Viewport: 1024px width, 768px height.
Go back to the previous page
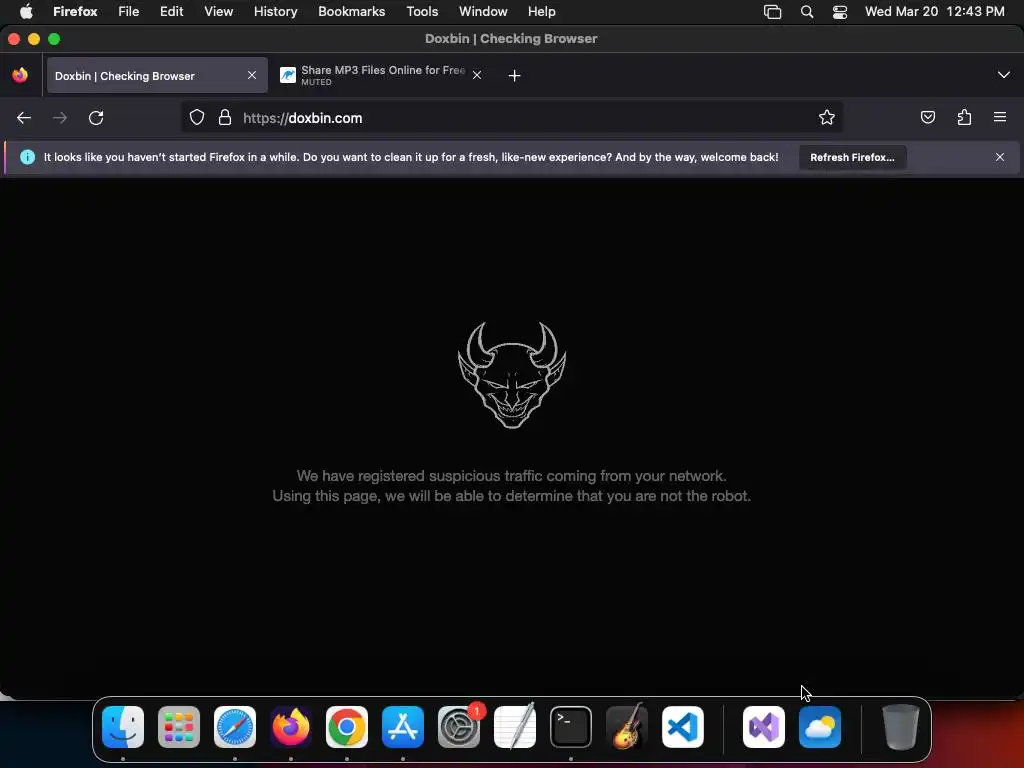[24, 118]
